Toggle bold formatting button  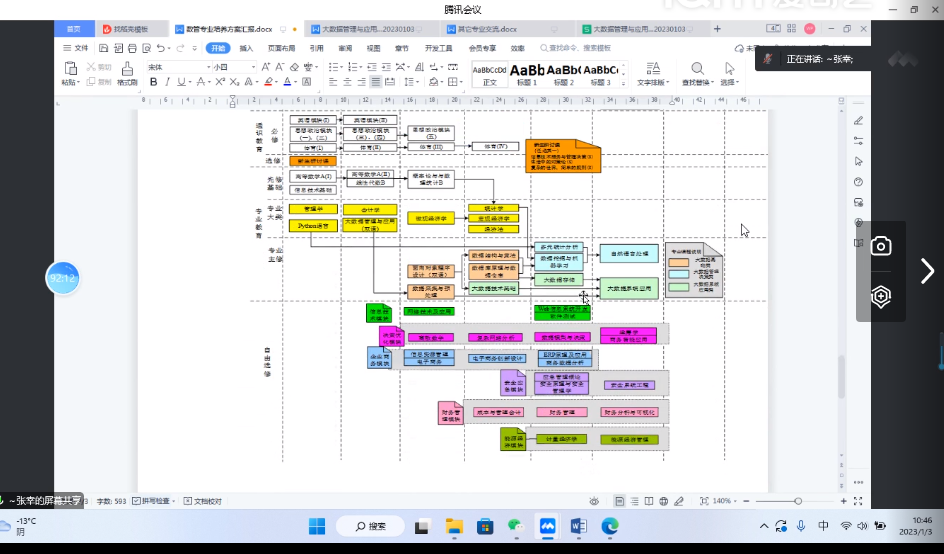point(153,82)
